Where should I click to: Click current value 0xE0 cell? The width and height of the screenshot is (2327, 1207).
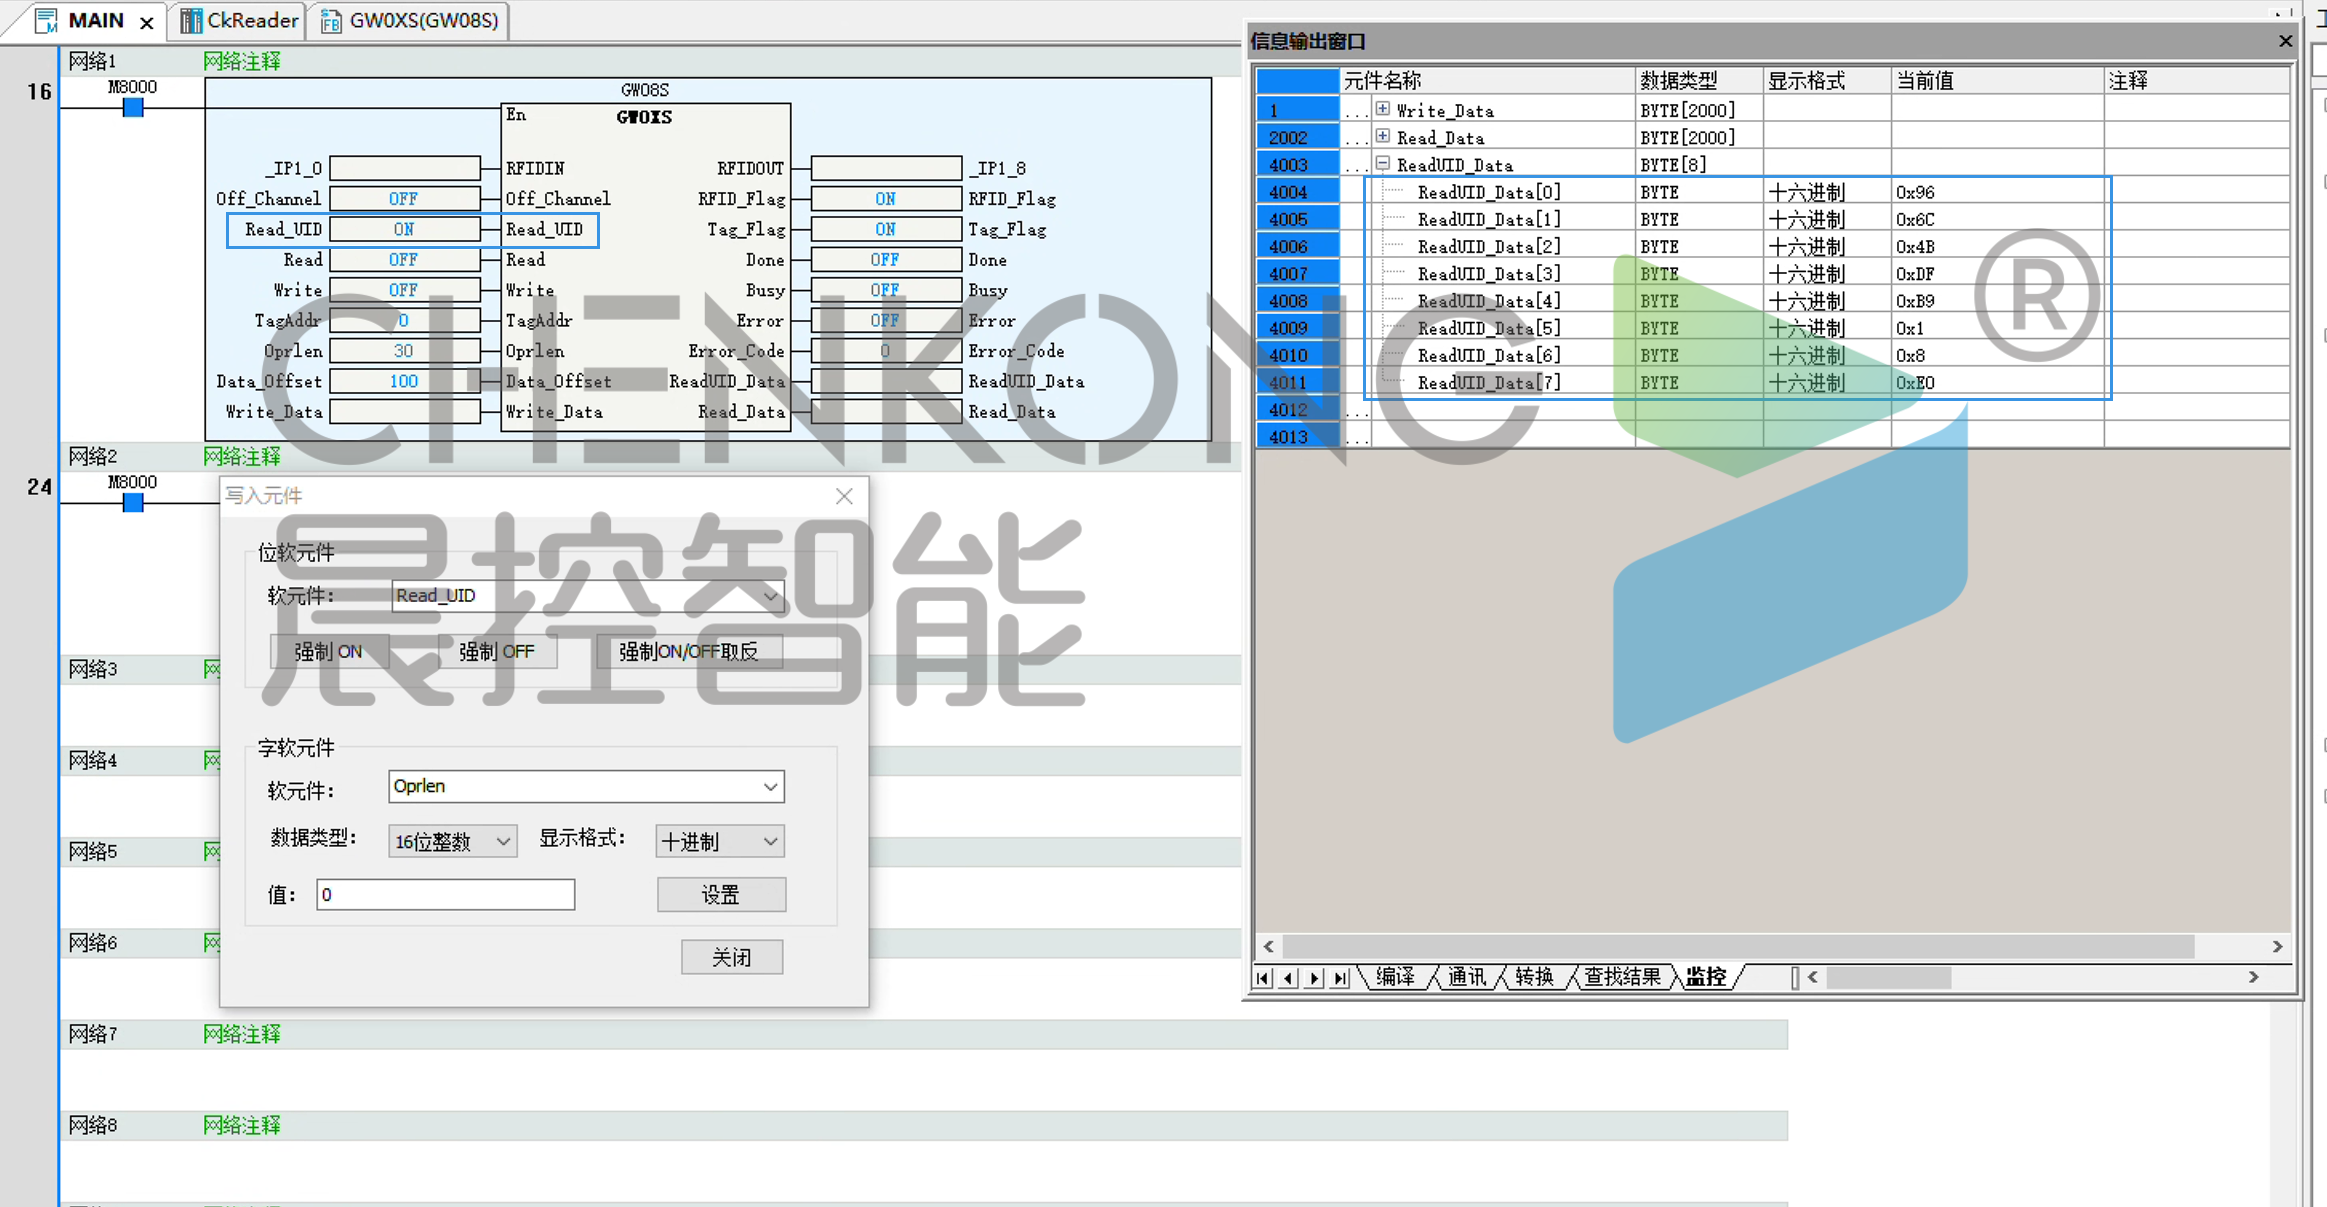(x=1996, y=383)
